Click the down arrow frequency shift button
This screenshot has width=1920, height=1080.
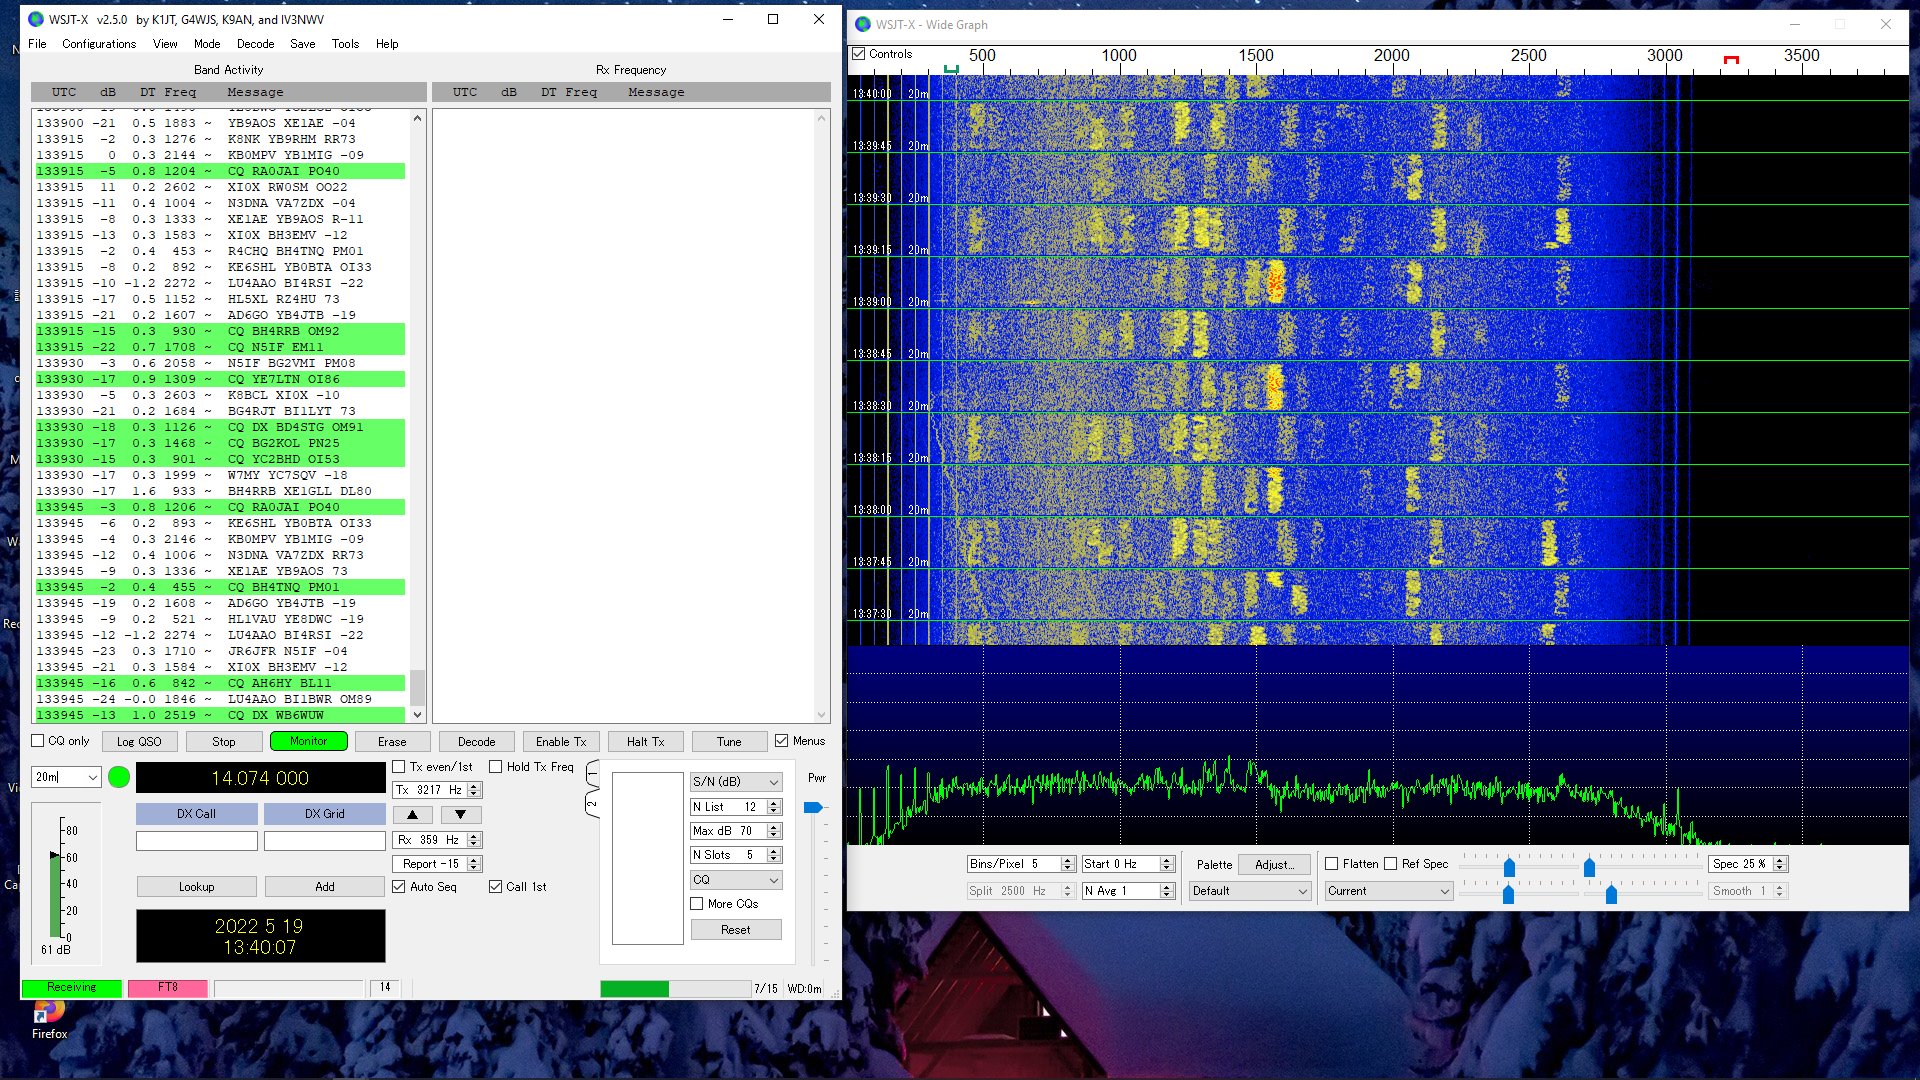(x=461, y=815)
